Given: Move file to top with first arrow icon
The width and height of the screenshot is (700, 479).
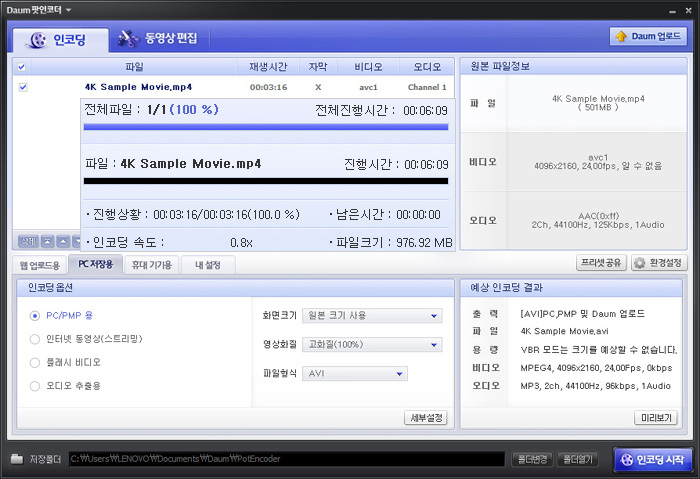Looking at the screenshot, I should point(46,241).
